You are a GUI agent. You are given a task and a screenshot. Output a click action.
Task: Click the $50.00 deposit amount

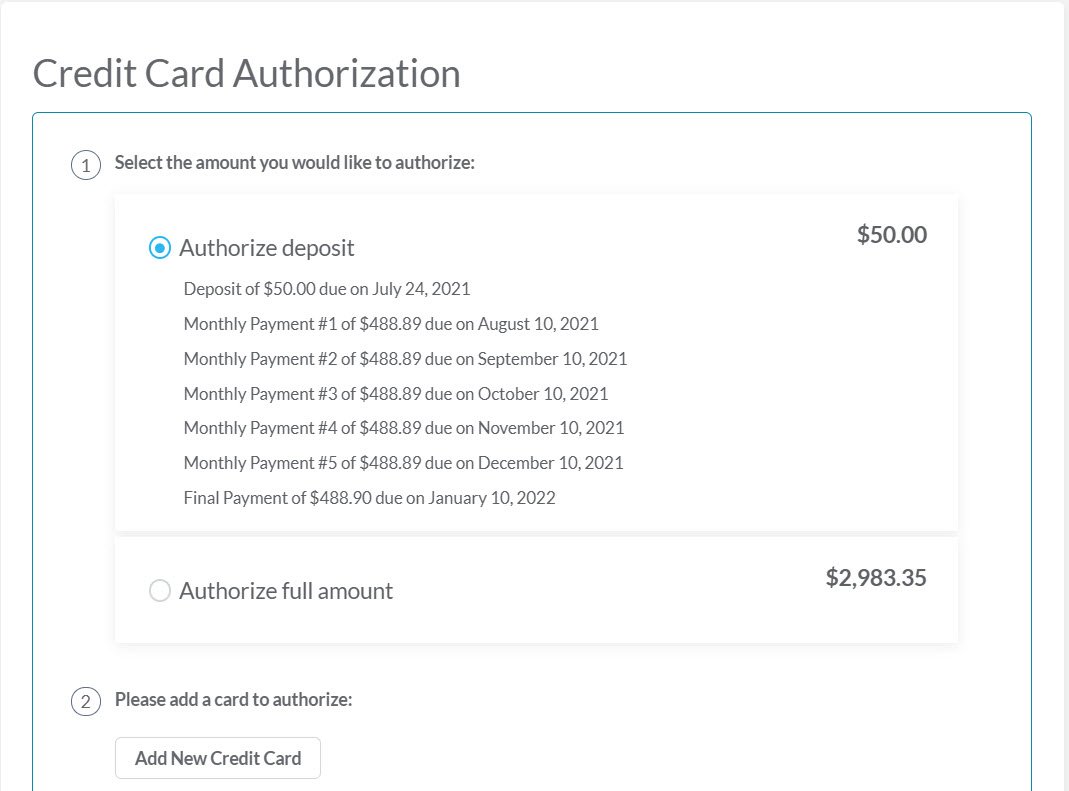click(891, 235)
